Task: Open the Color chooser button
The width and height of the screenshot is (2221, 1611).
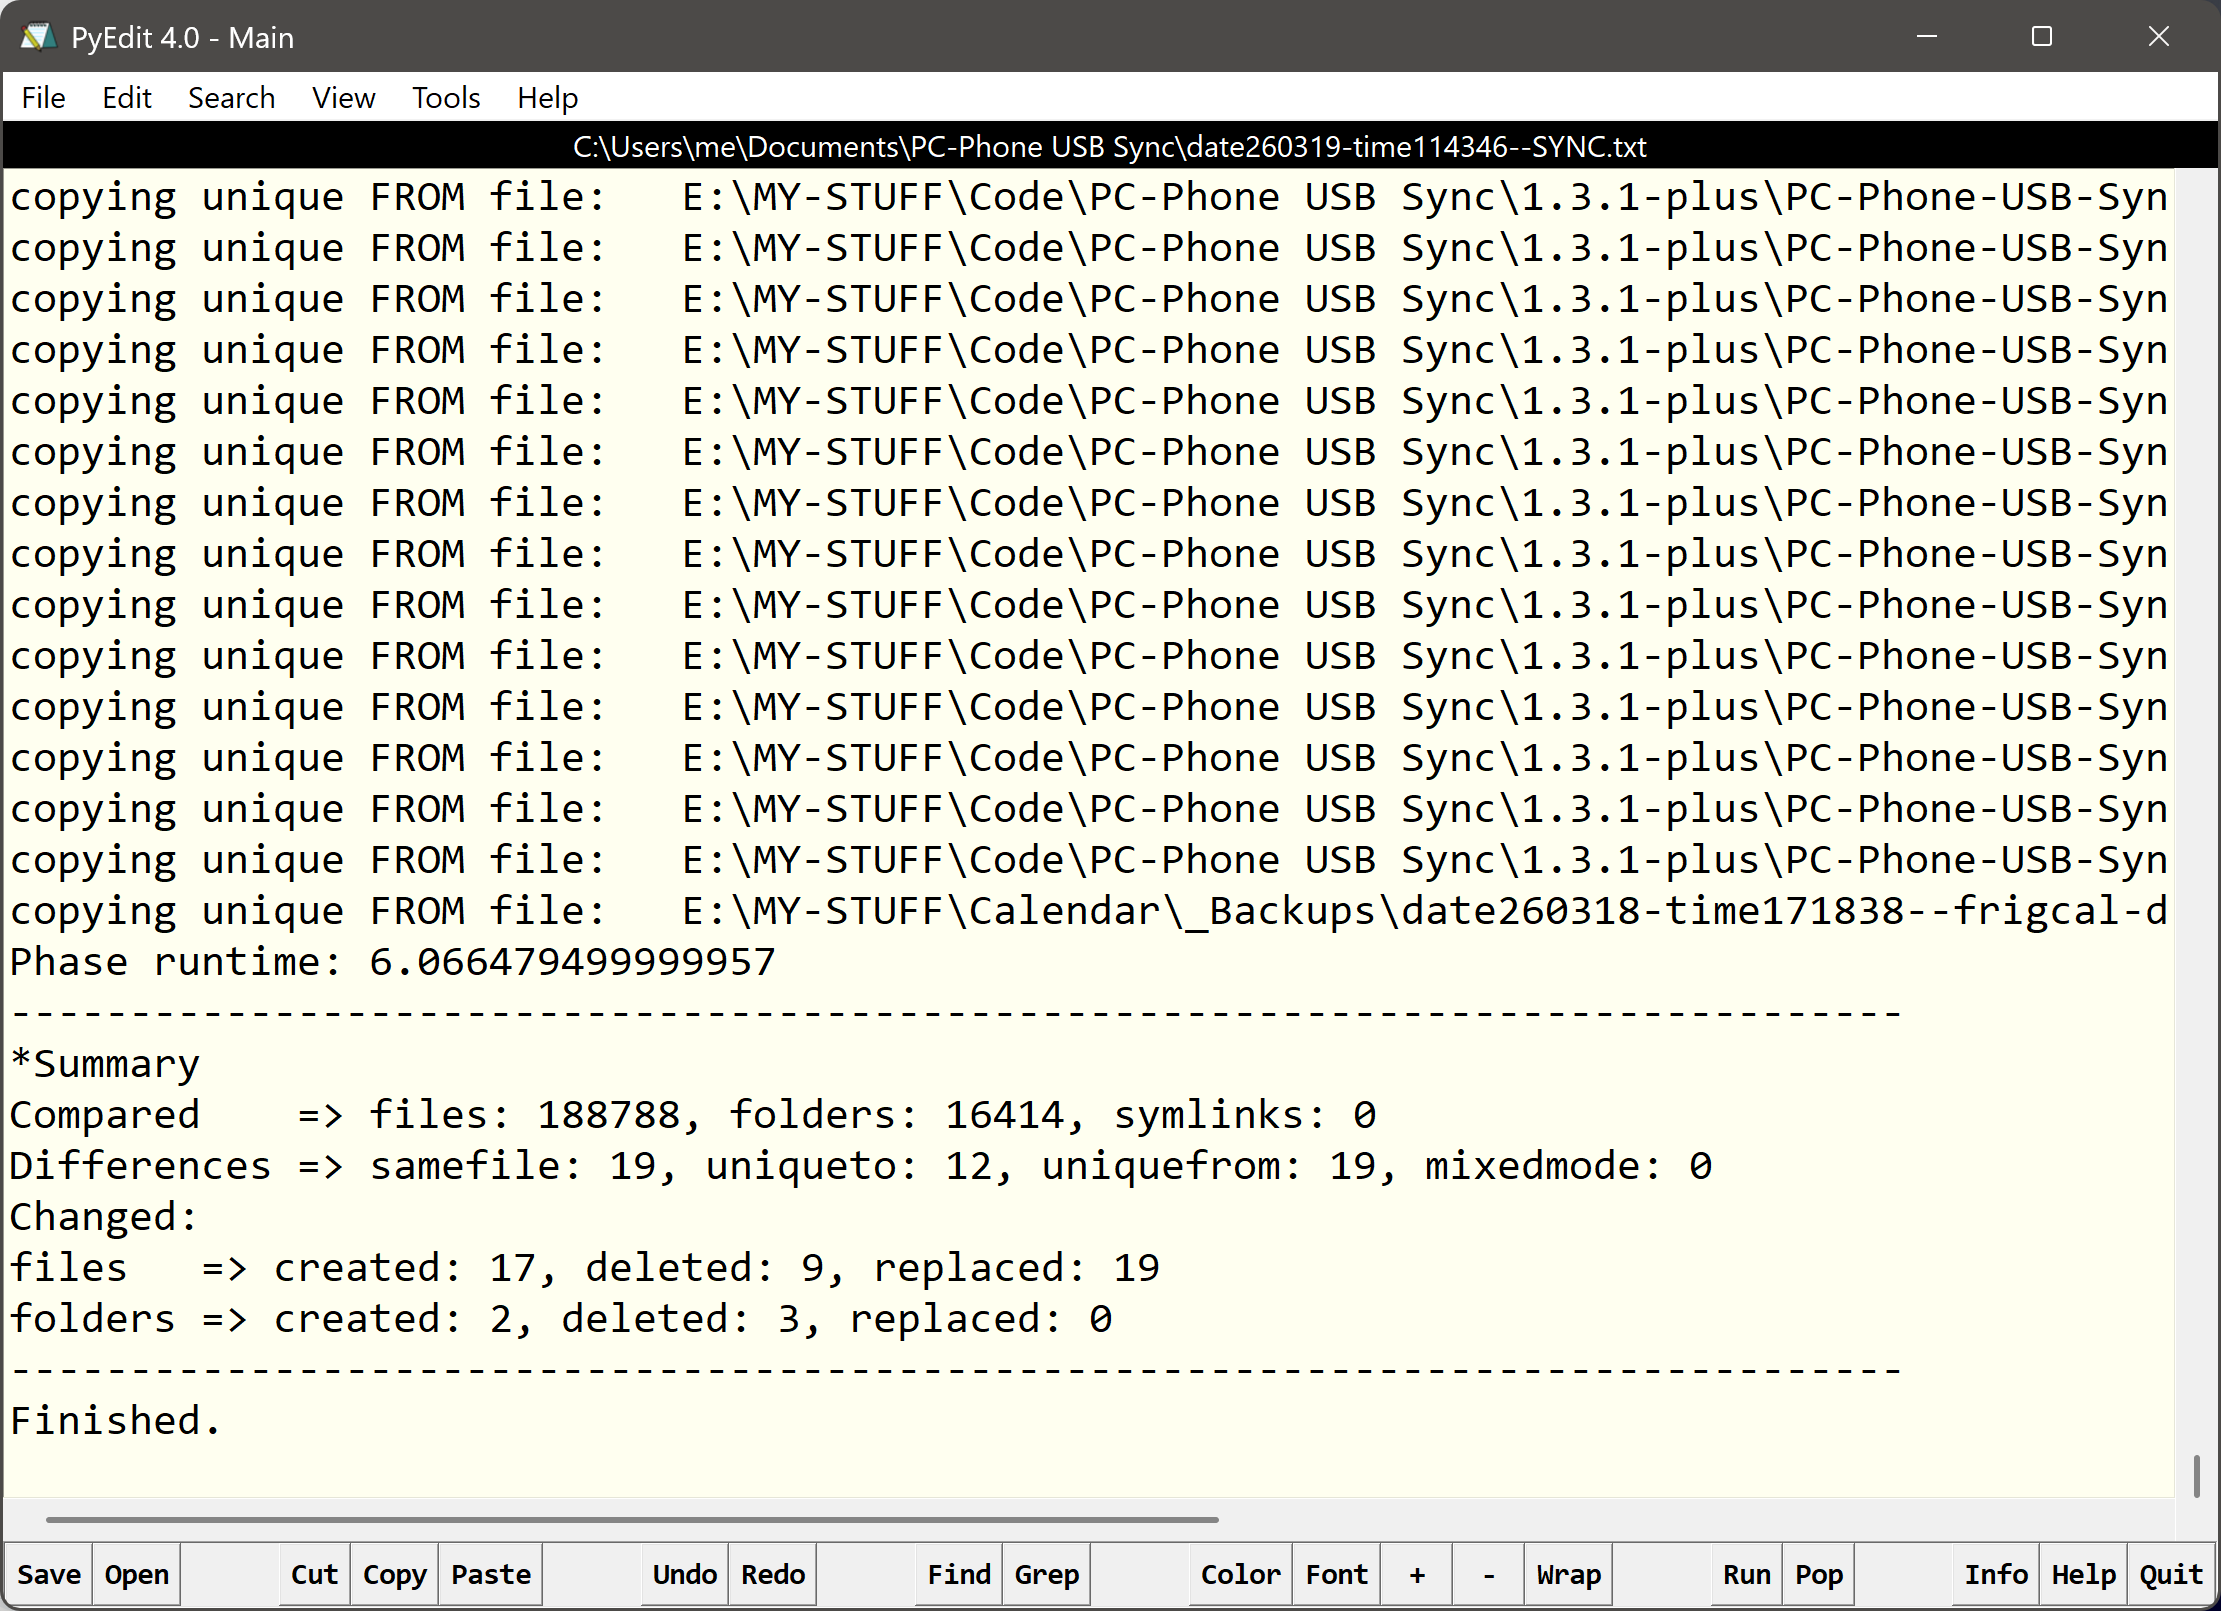Action: 1240,1574
